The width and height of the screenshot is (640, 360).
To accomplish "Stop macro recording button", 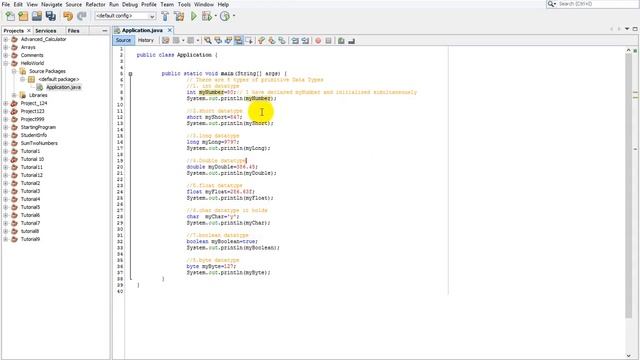I will point(328,40).
